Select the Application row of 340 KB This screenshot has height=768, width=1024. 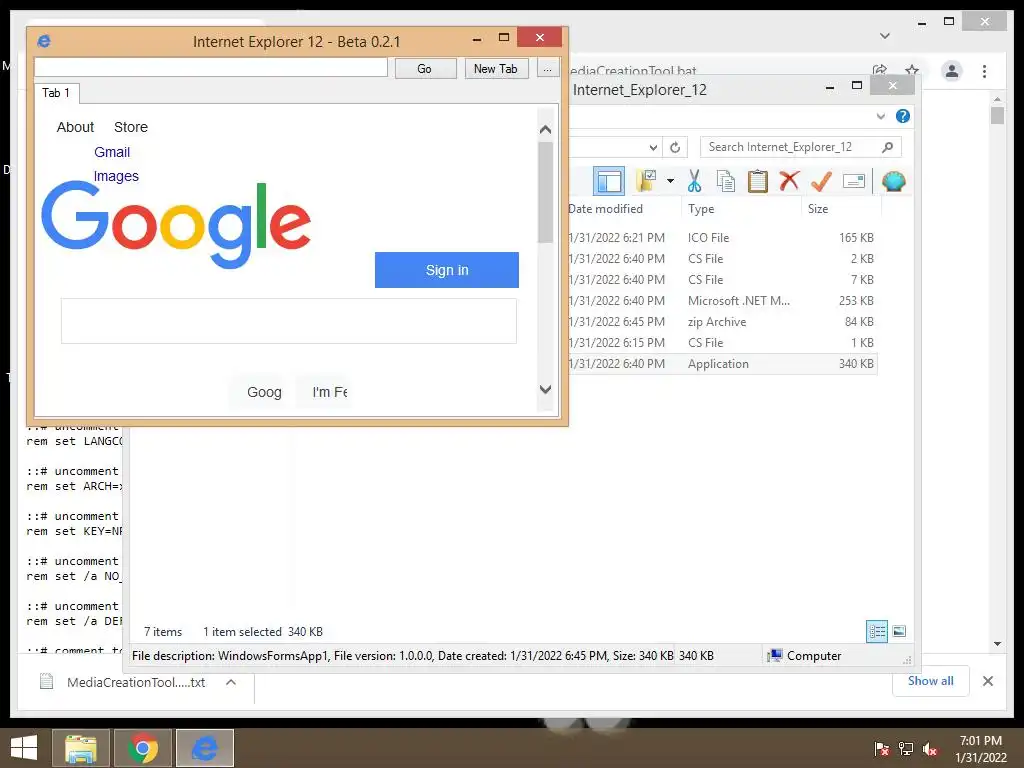coord(722,364)
